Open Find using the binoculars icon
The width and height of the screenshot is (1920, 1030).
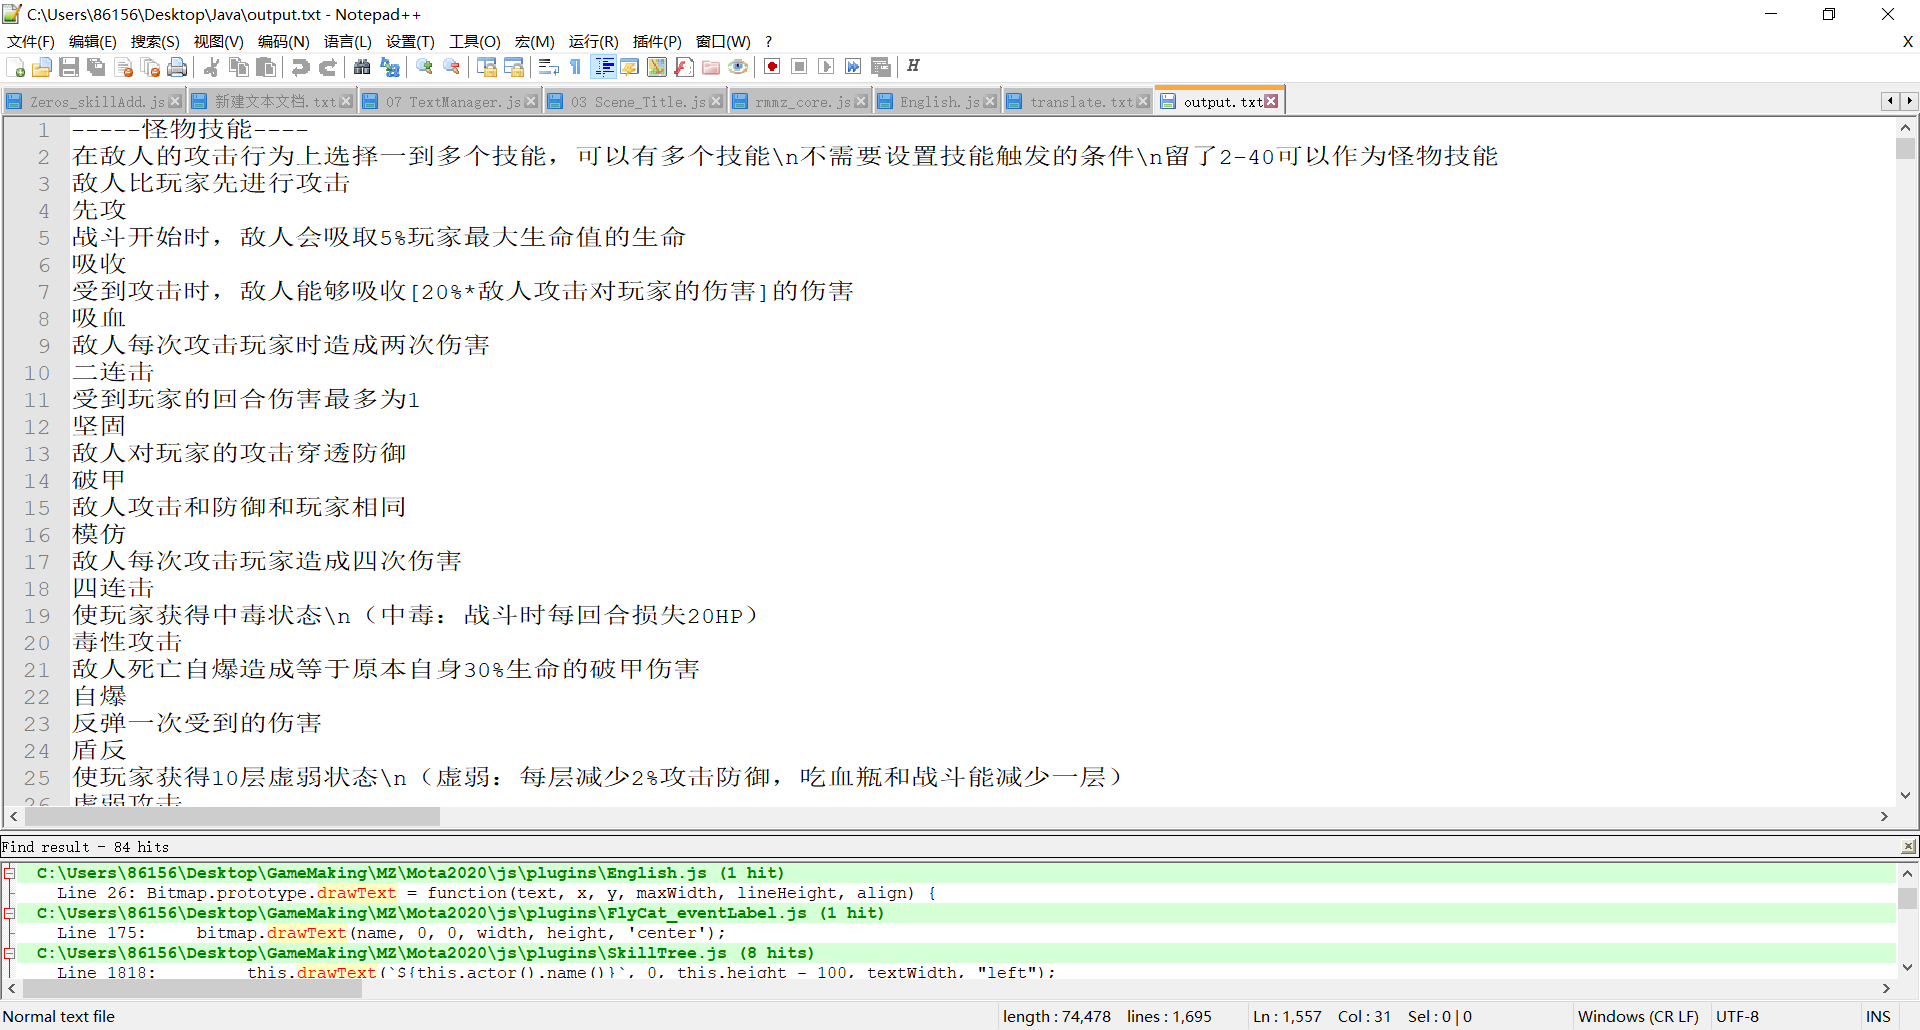pos(362,67)
